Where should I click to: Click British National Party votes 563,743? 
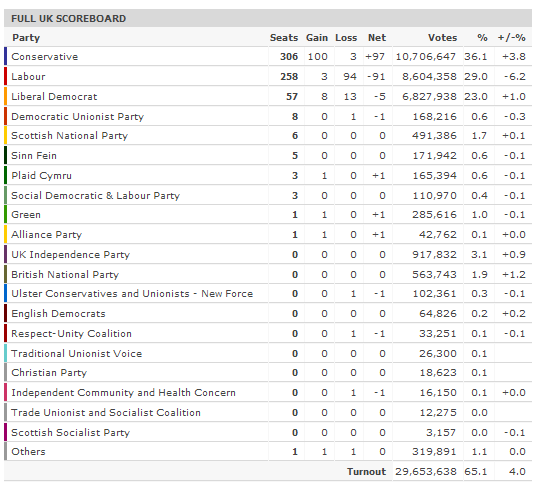(x=434, y=274)
